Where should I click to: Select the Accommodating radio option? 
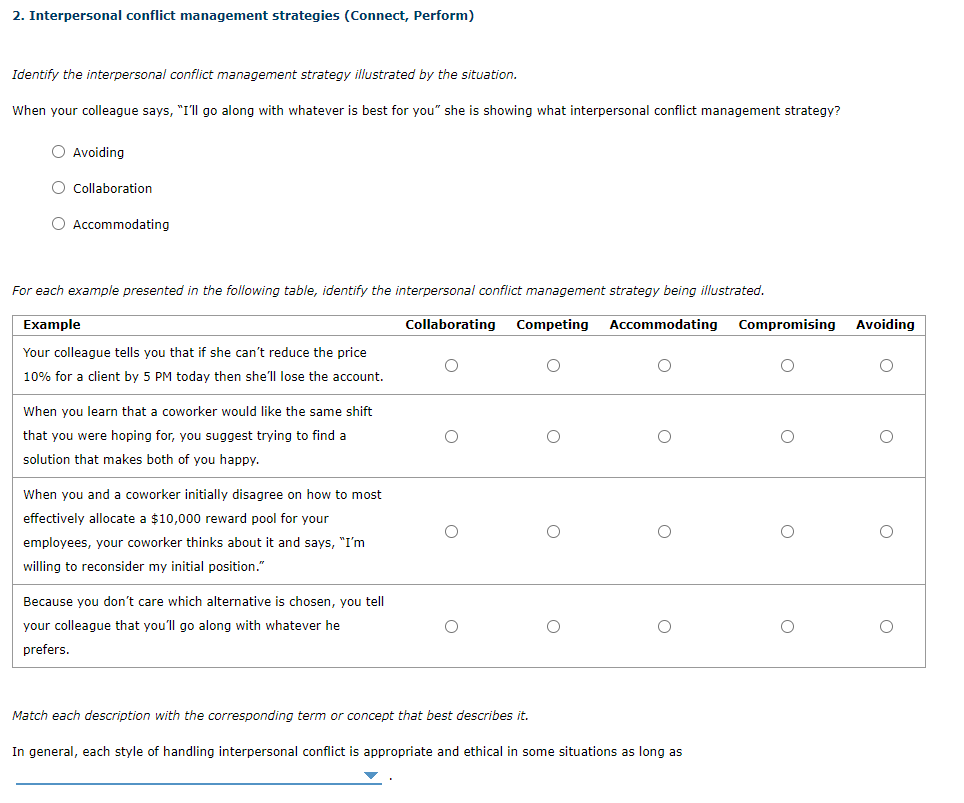tap(58, 223)
